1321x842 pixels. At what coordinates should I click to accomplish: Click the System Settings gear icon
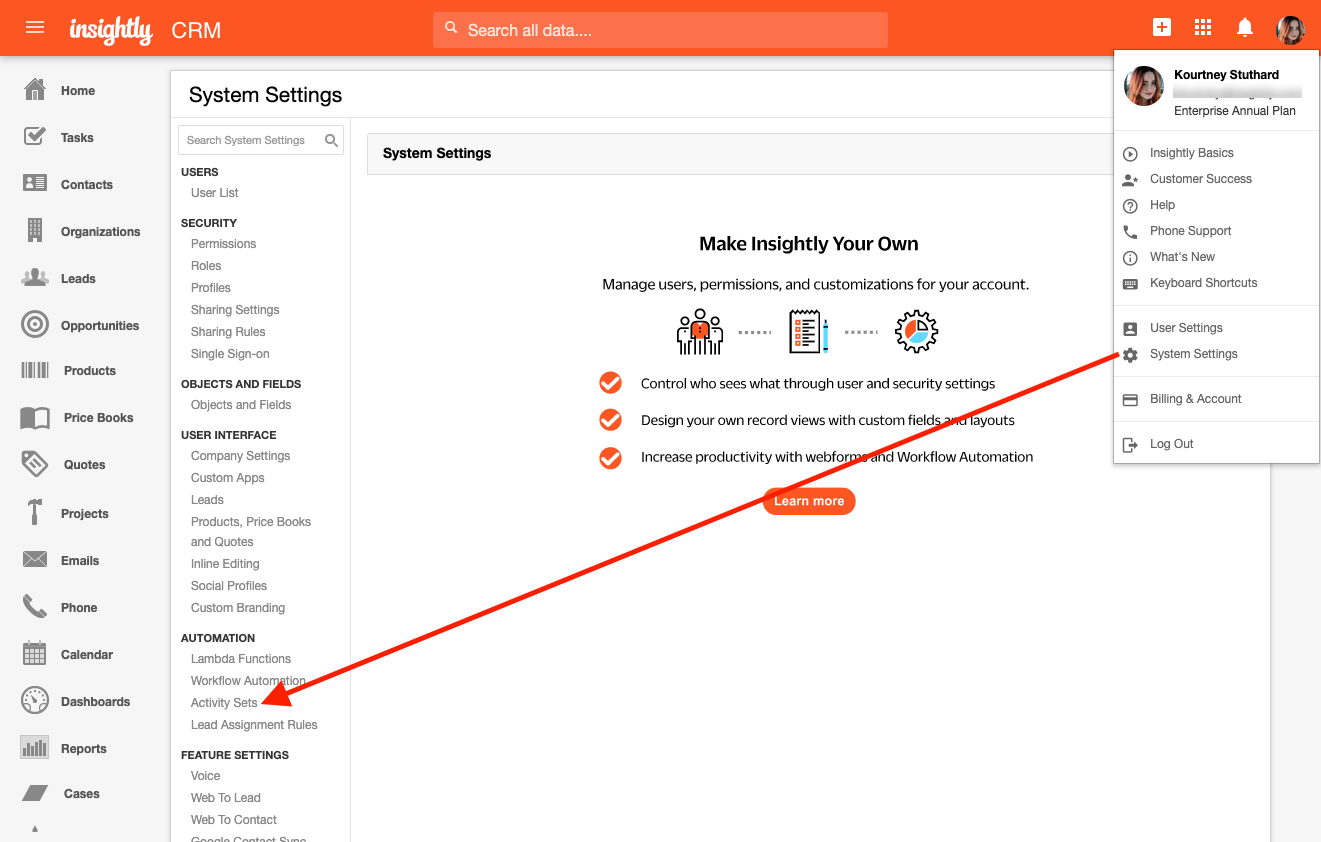[x=1130, y=354]
